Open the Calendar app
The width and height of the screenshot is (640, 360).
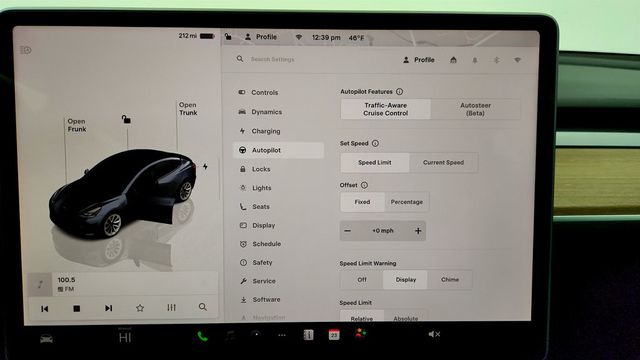(x=334, y=334)
